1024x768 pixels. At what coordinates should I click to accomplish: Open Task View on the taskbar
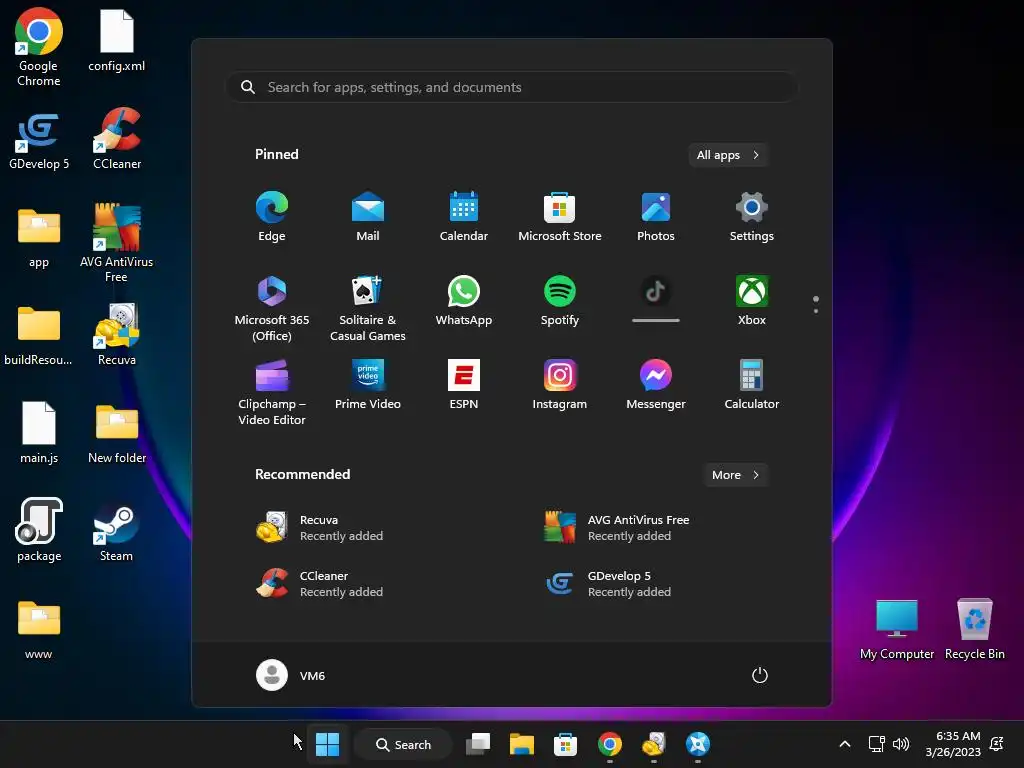click(478, 744)
